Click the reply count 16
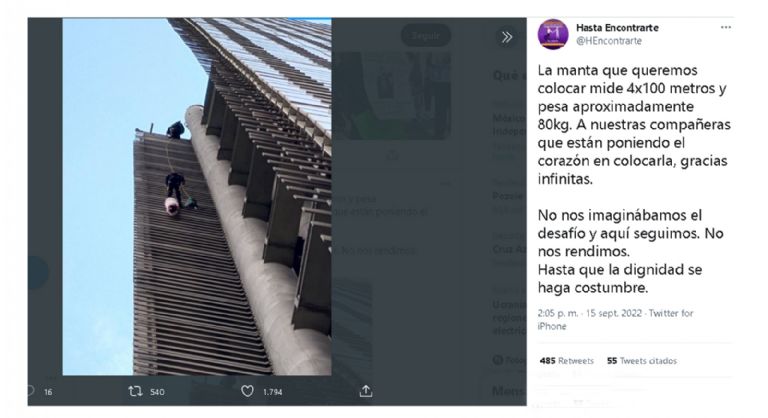Screen dimensions: 768x418 click(x=48, y=392)
